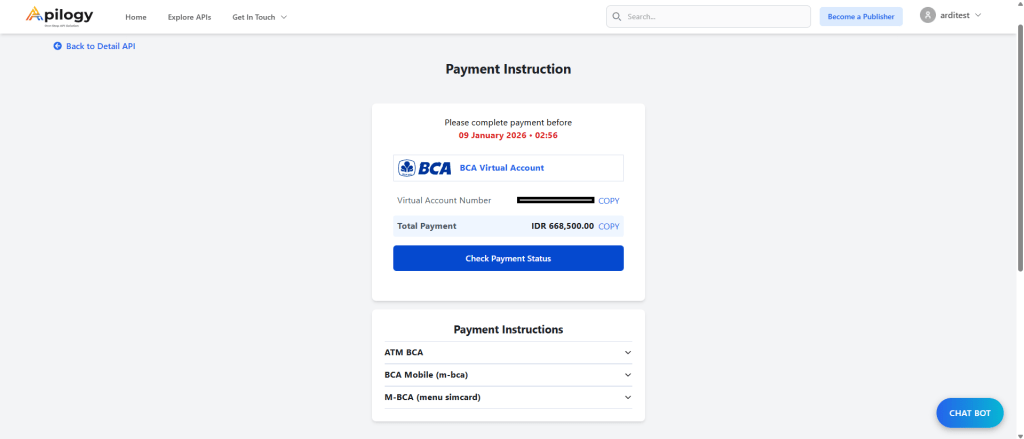Click the Apilogy logo

coord(60,16)
